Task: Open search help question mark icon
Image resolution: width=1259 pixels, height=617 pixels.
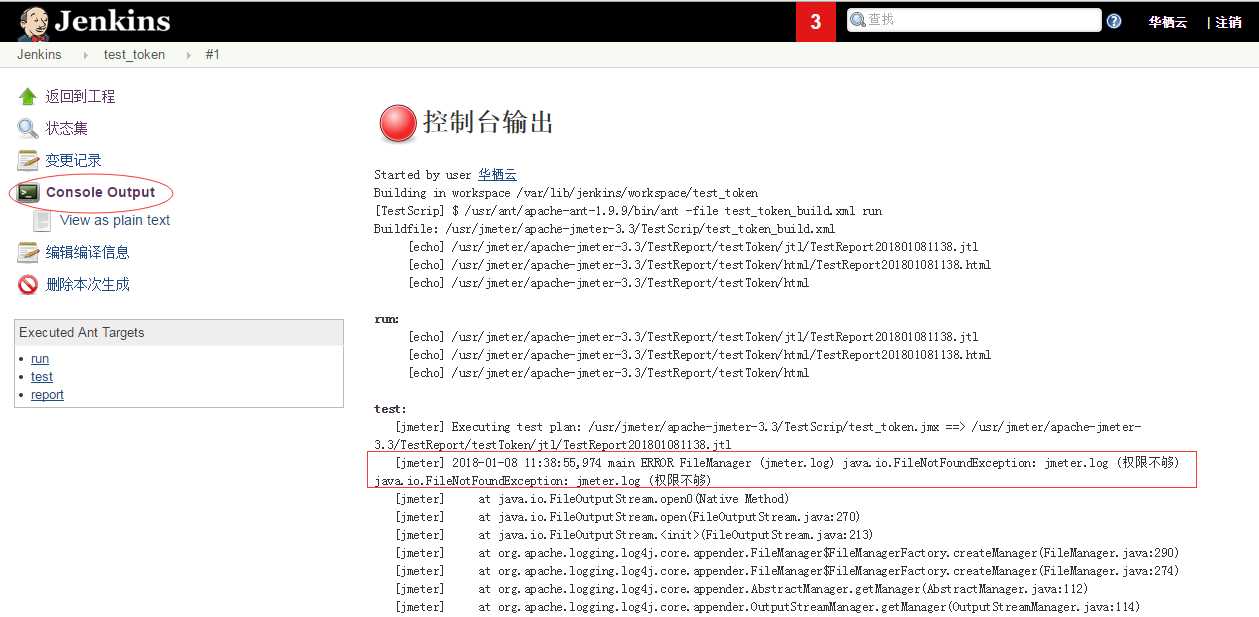Action: [x=1114, y=21]
